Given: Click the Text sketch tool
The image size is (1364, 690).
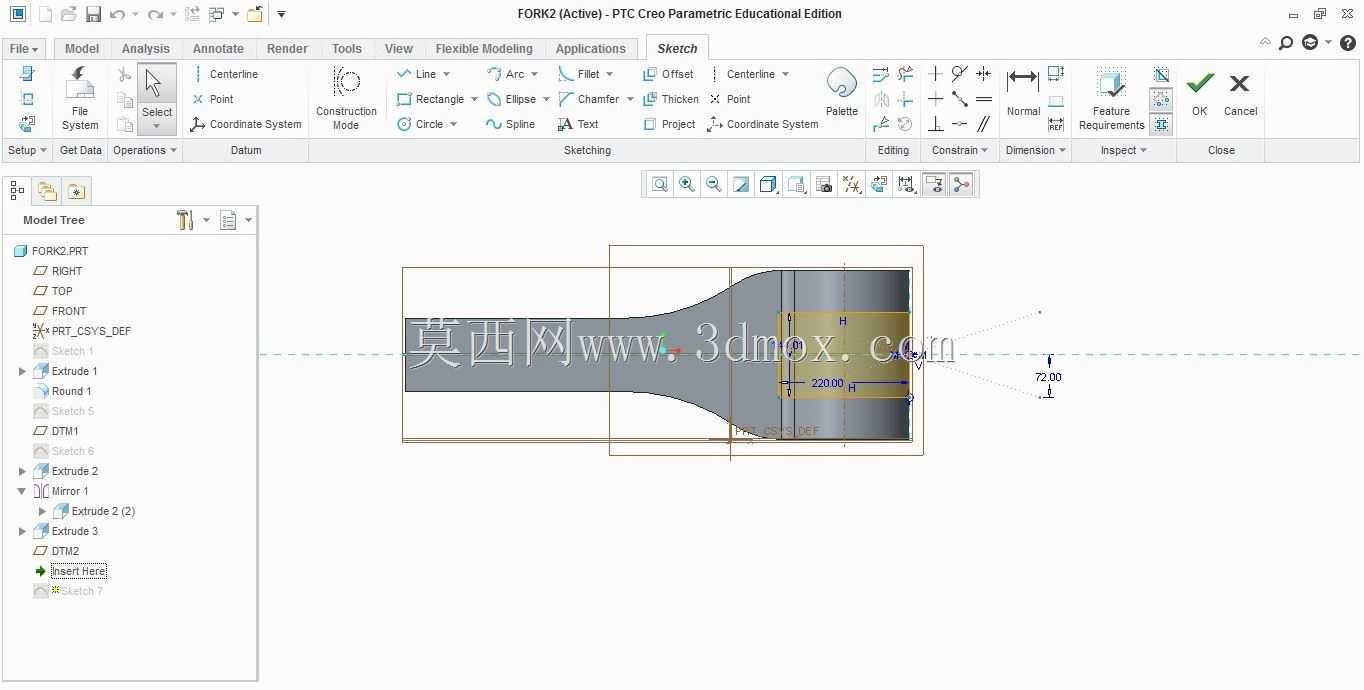Looking at the screenshot, I should click(x=578, y=124).
